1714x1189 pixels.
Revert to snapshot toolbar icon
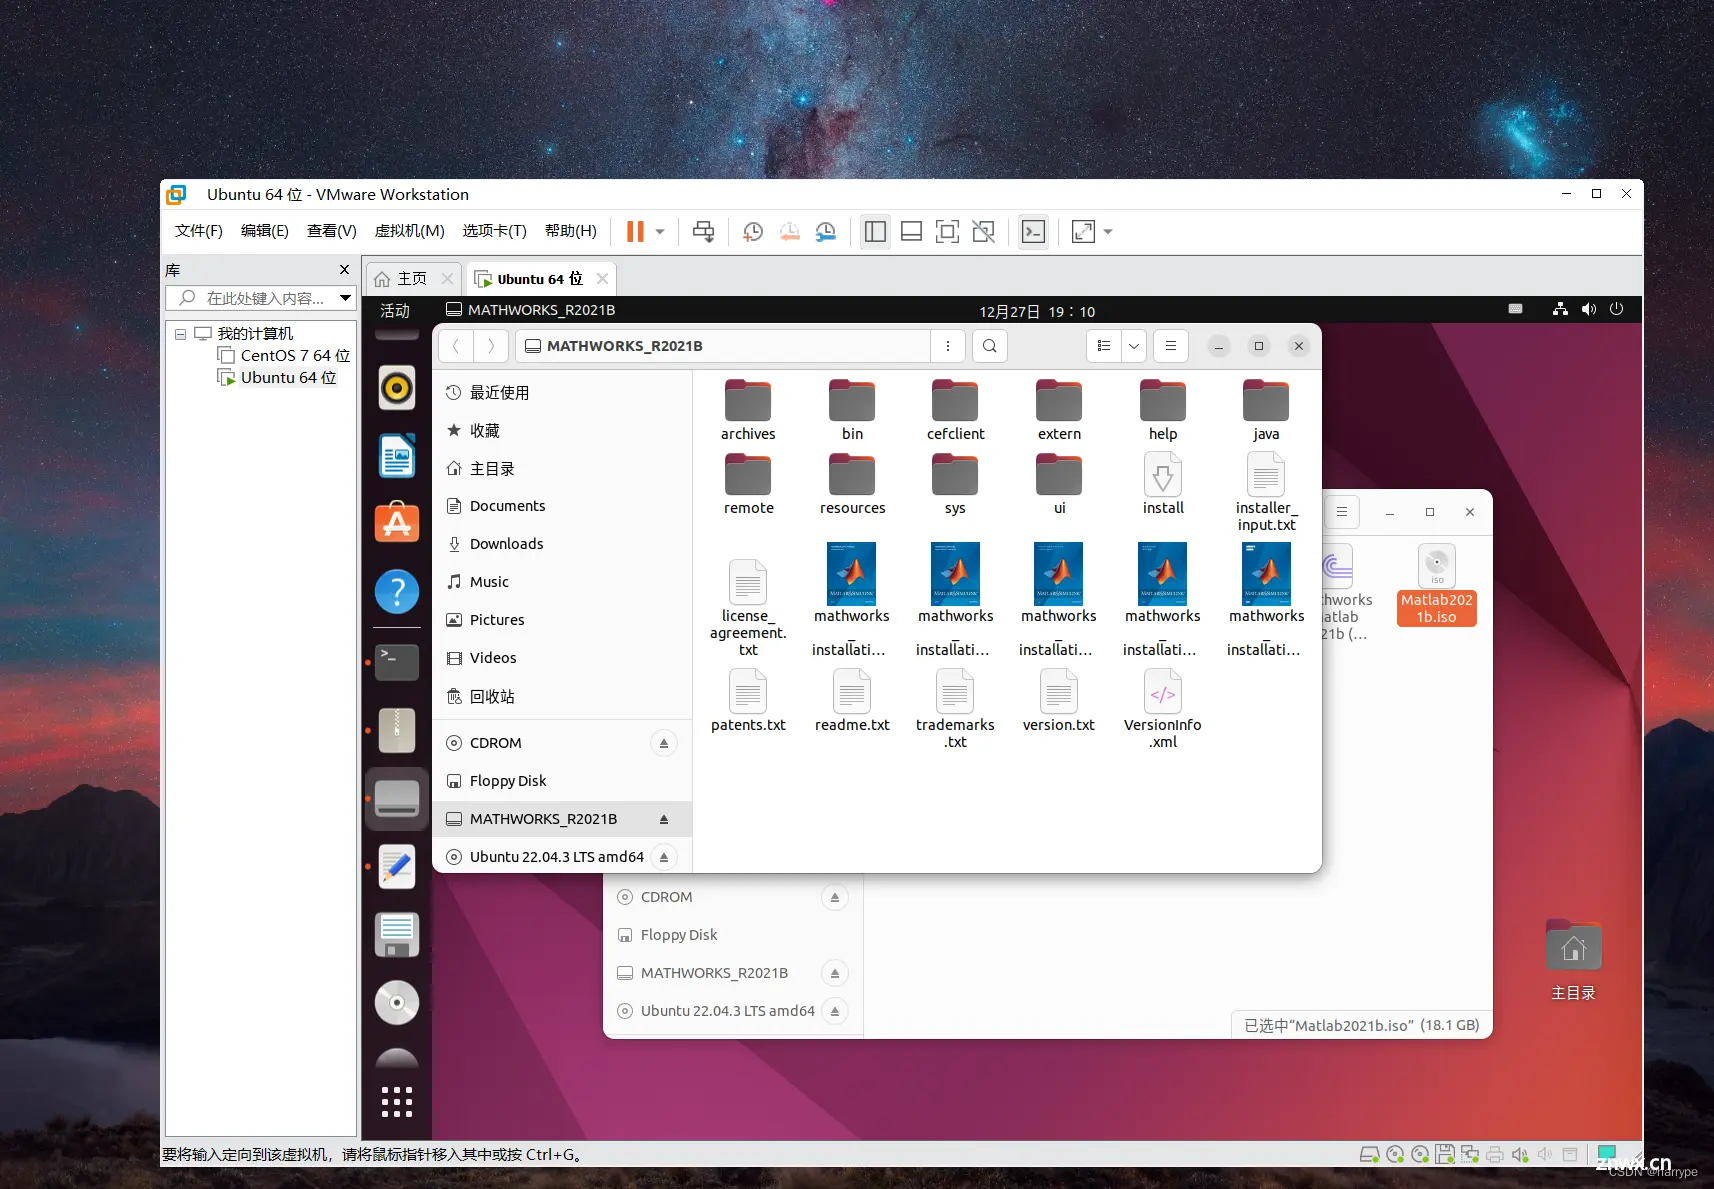pyautogui.click(x=790, y=232)
